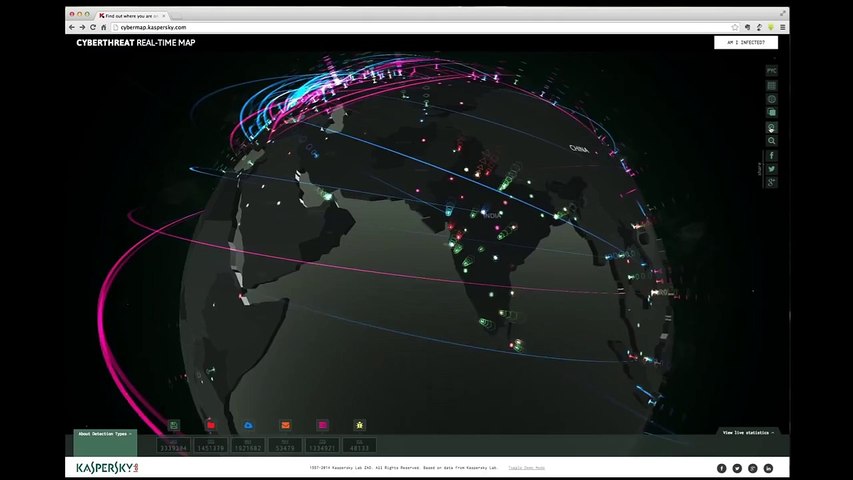
Task: Click the 48133 counter box
Action: click(x=359, y=446)
